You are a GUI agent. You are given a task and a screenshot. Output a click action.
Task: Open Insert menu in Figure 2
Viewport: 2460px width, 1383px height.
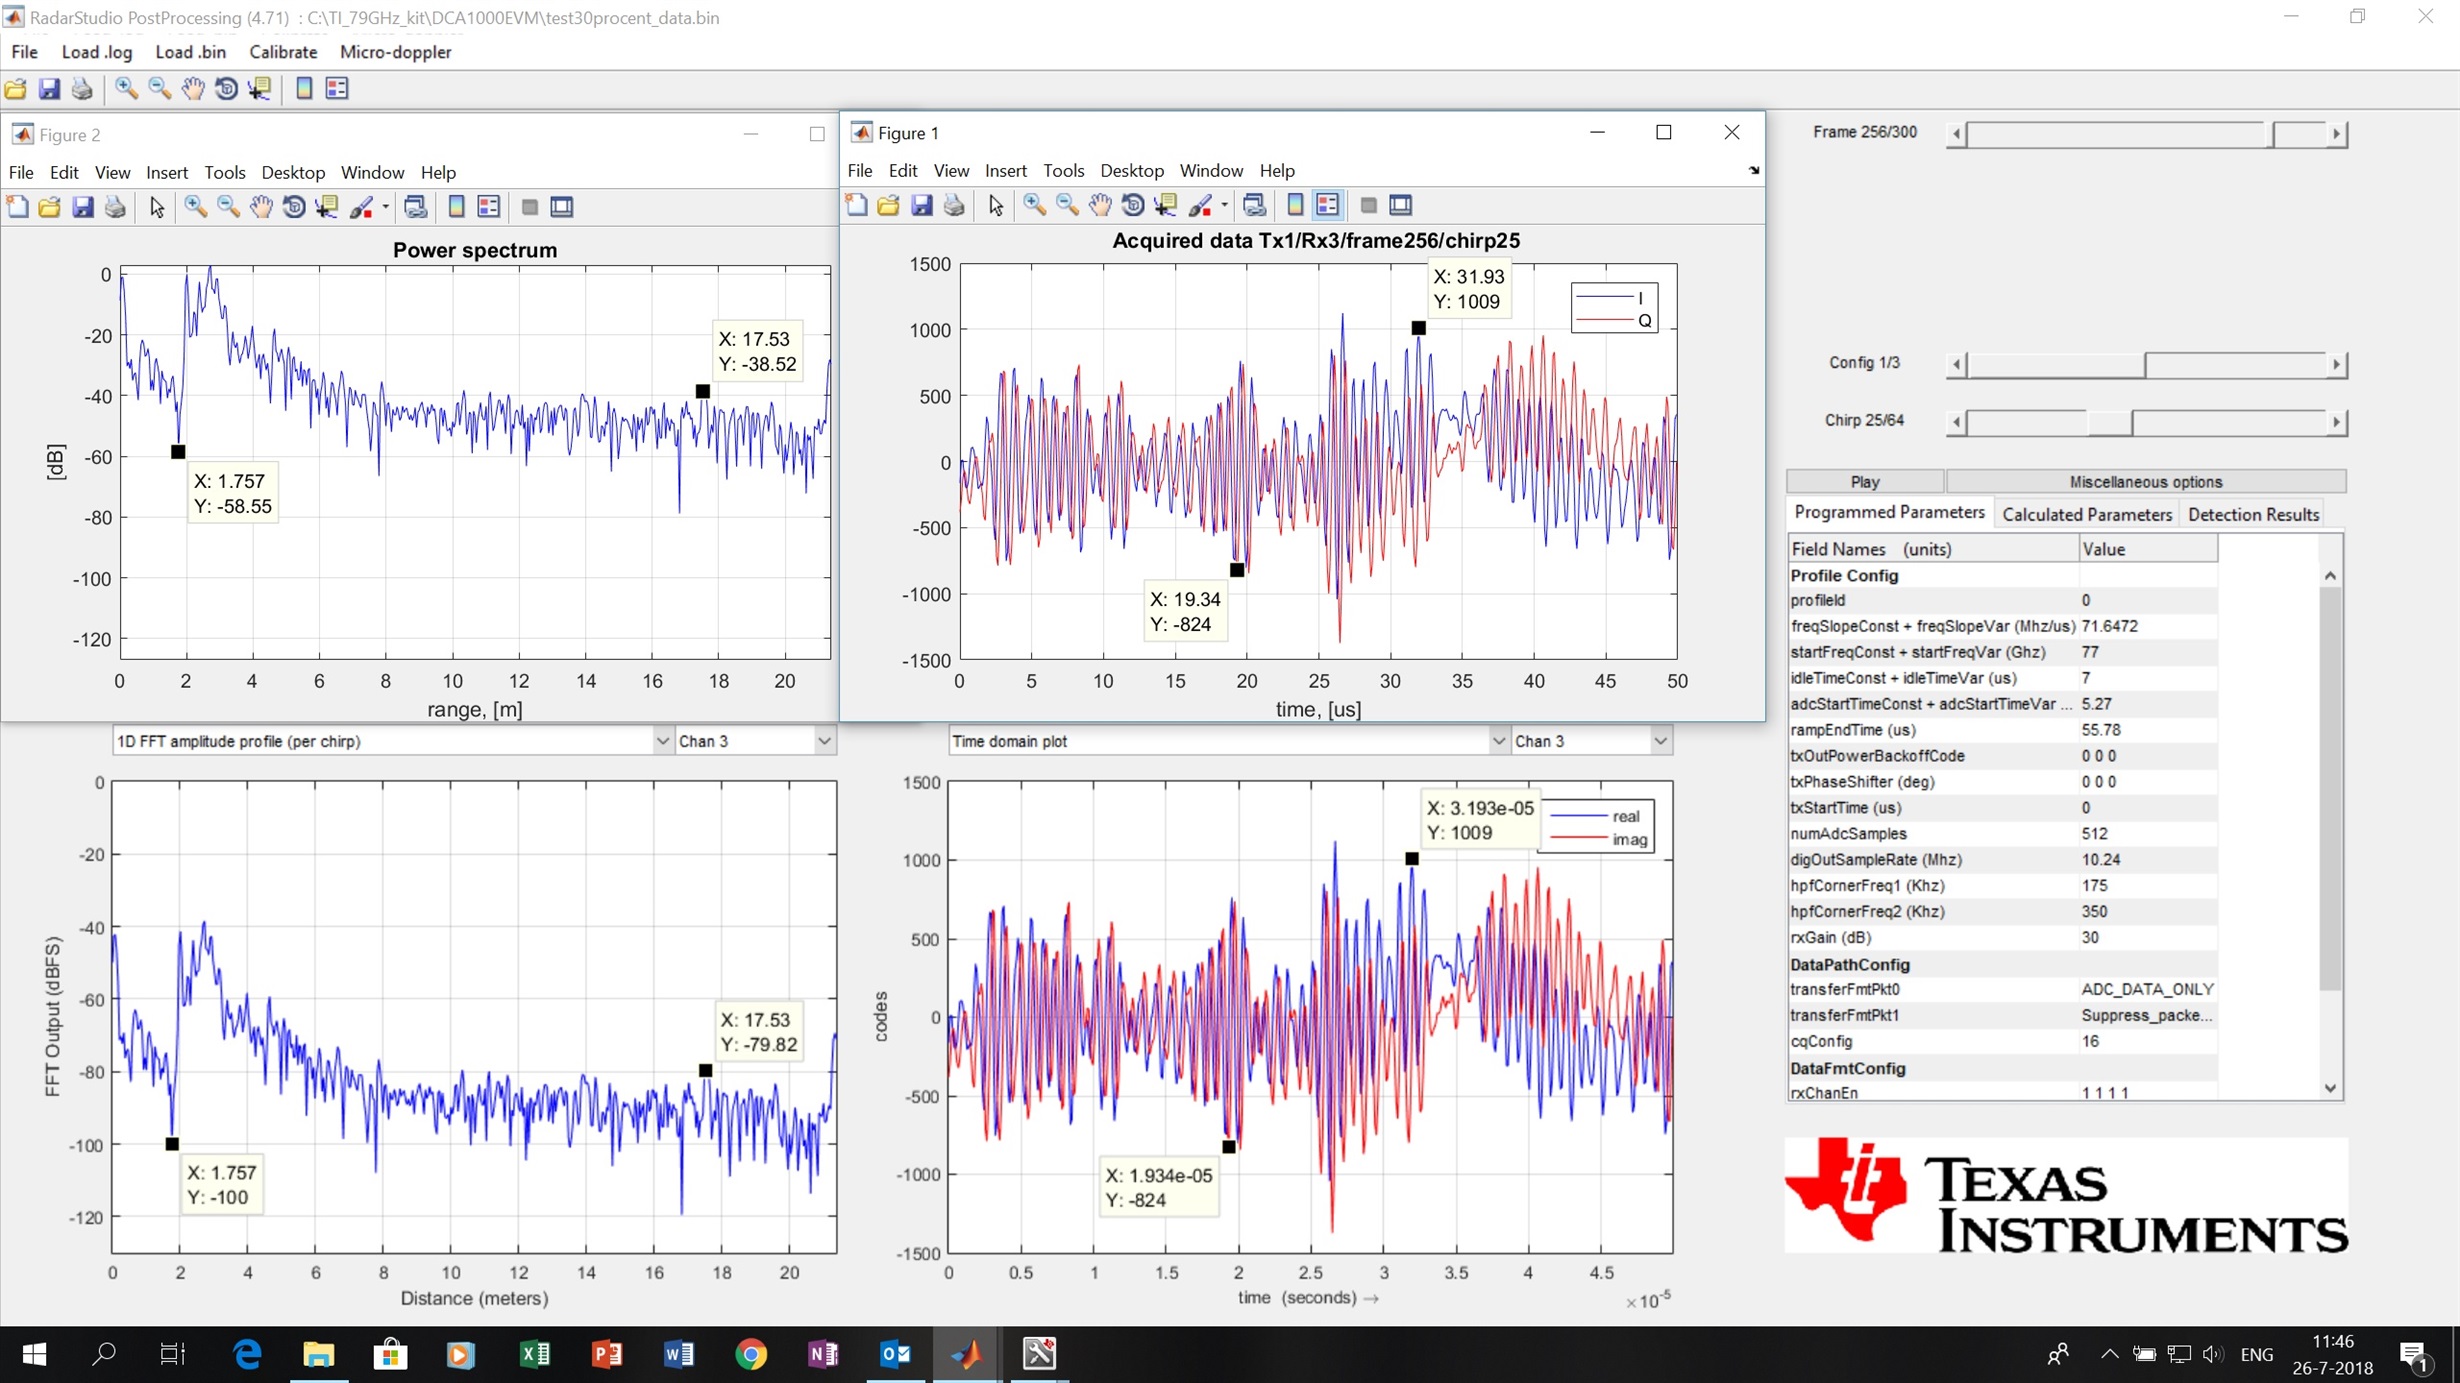(x=167, y=173)
